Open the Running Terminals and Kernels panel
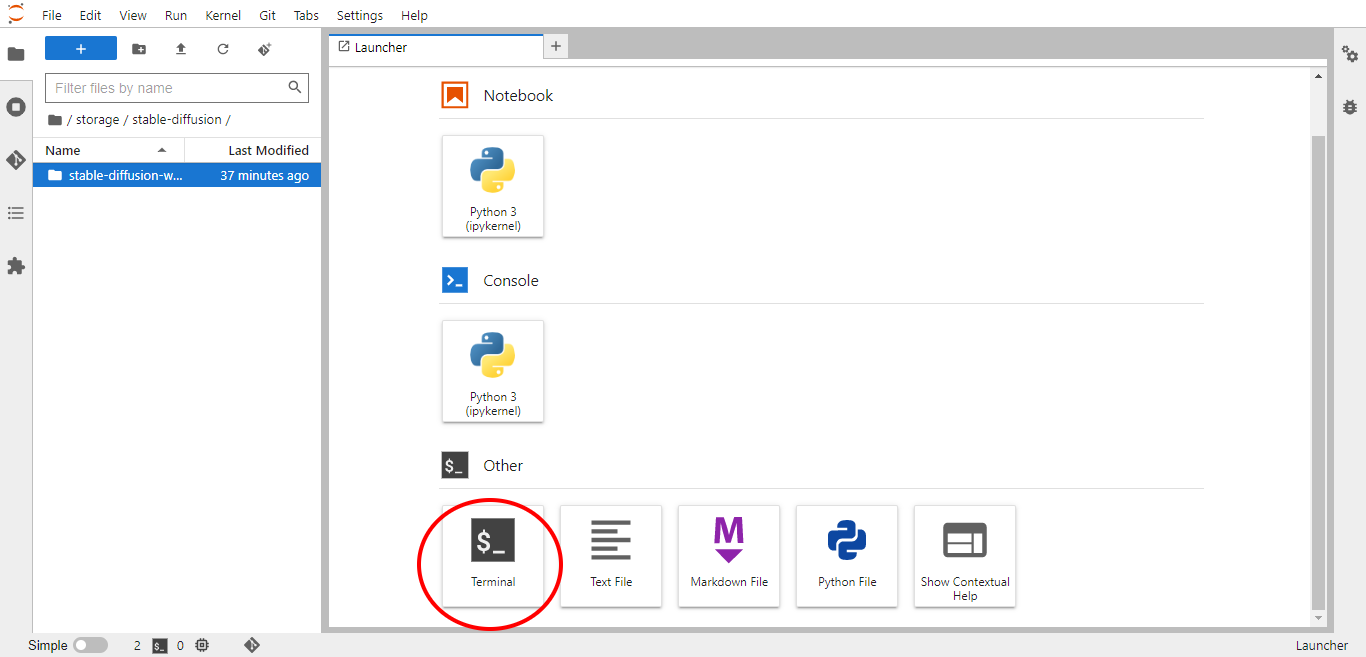 click(16, 107)
